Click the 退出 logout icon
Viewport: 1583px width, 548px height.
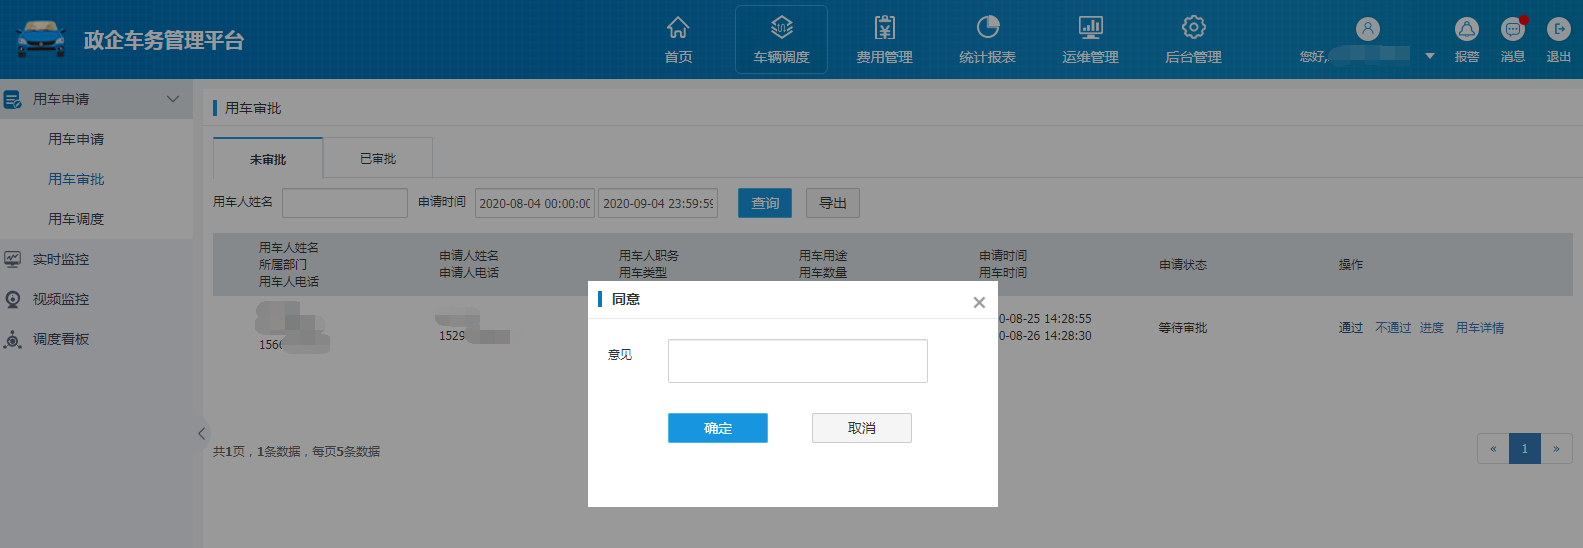pyautogui.click(x=1558, y=30)
